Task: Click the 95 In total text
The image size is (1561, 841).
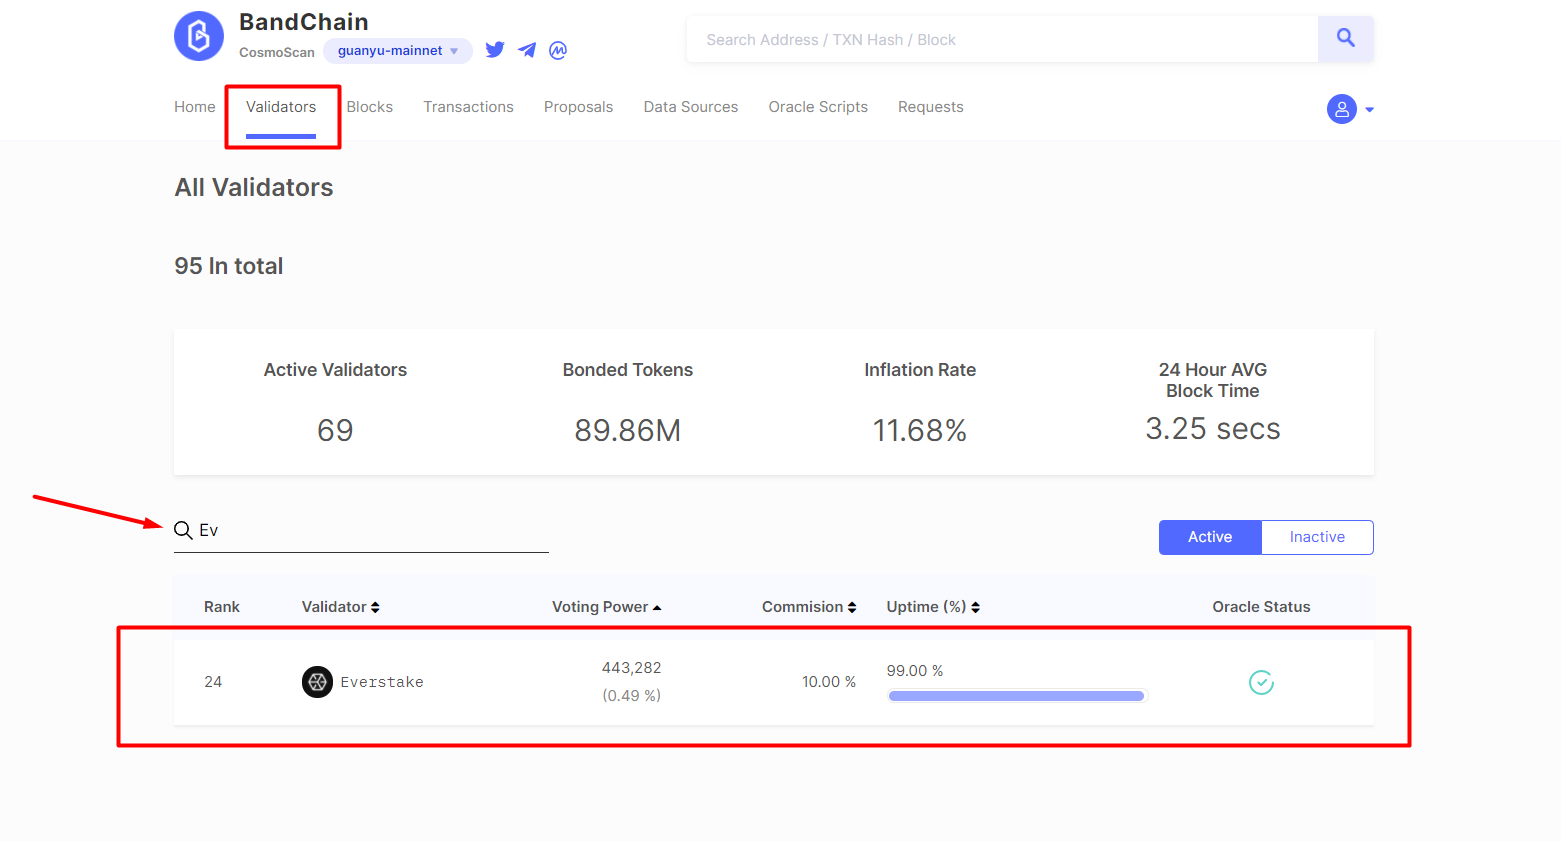Action: click(229, 266)
